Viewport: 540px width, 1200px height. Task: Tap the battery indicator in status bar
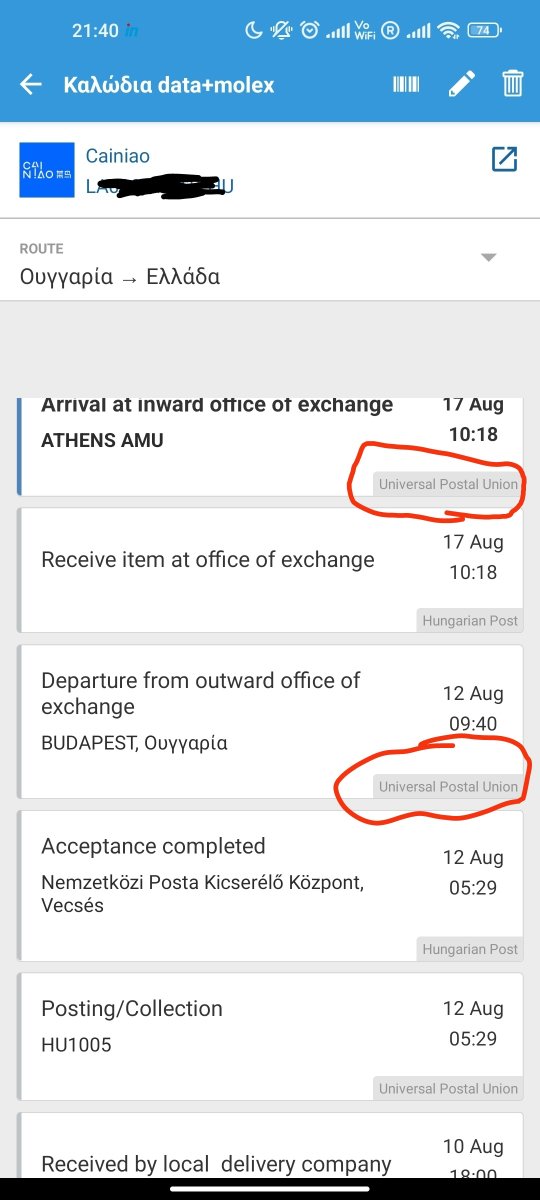point(486,30)
